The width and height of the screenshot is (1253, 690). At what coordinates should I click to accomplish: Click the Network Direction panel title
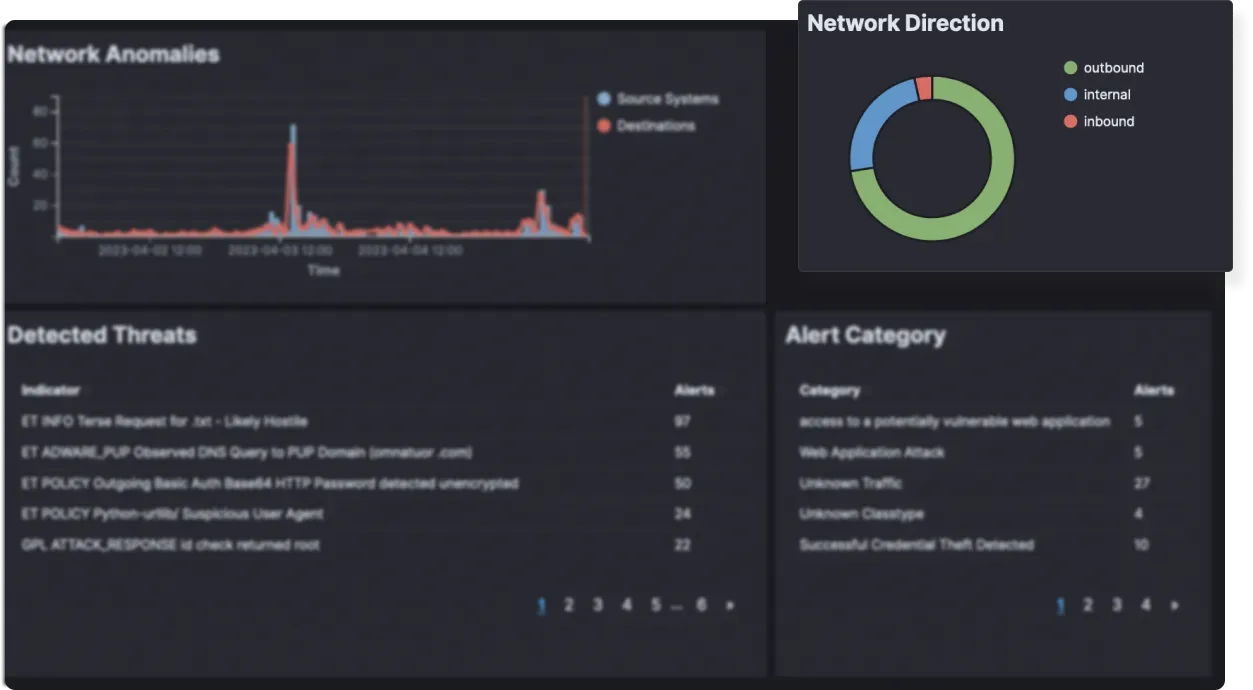904,22
